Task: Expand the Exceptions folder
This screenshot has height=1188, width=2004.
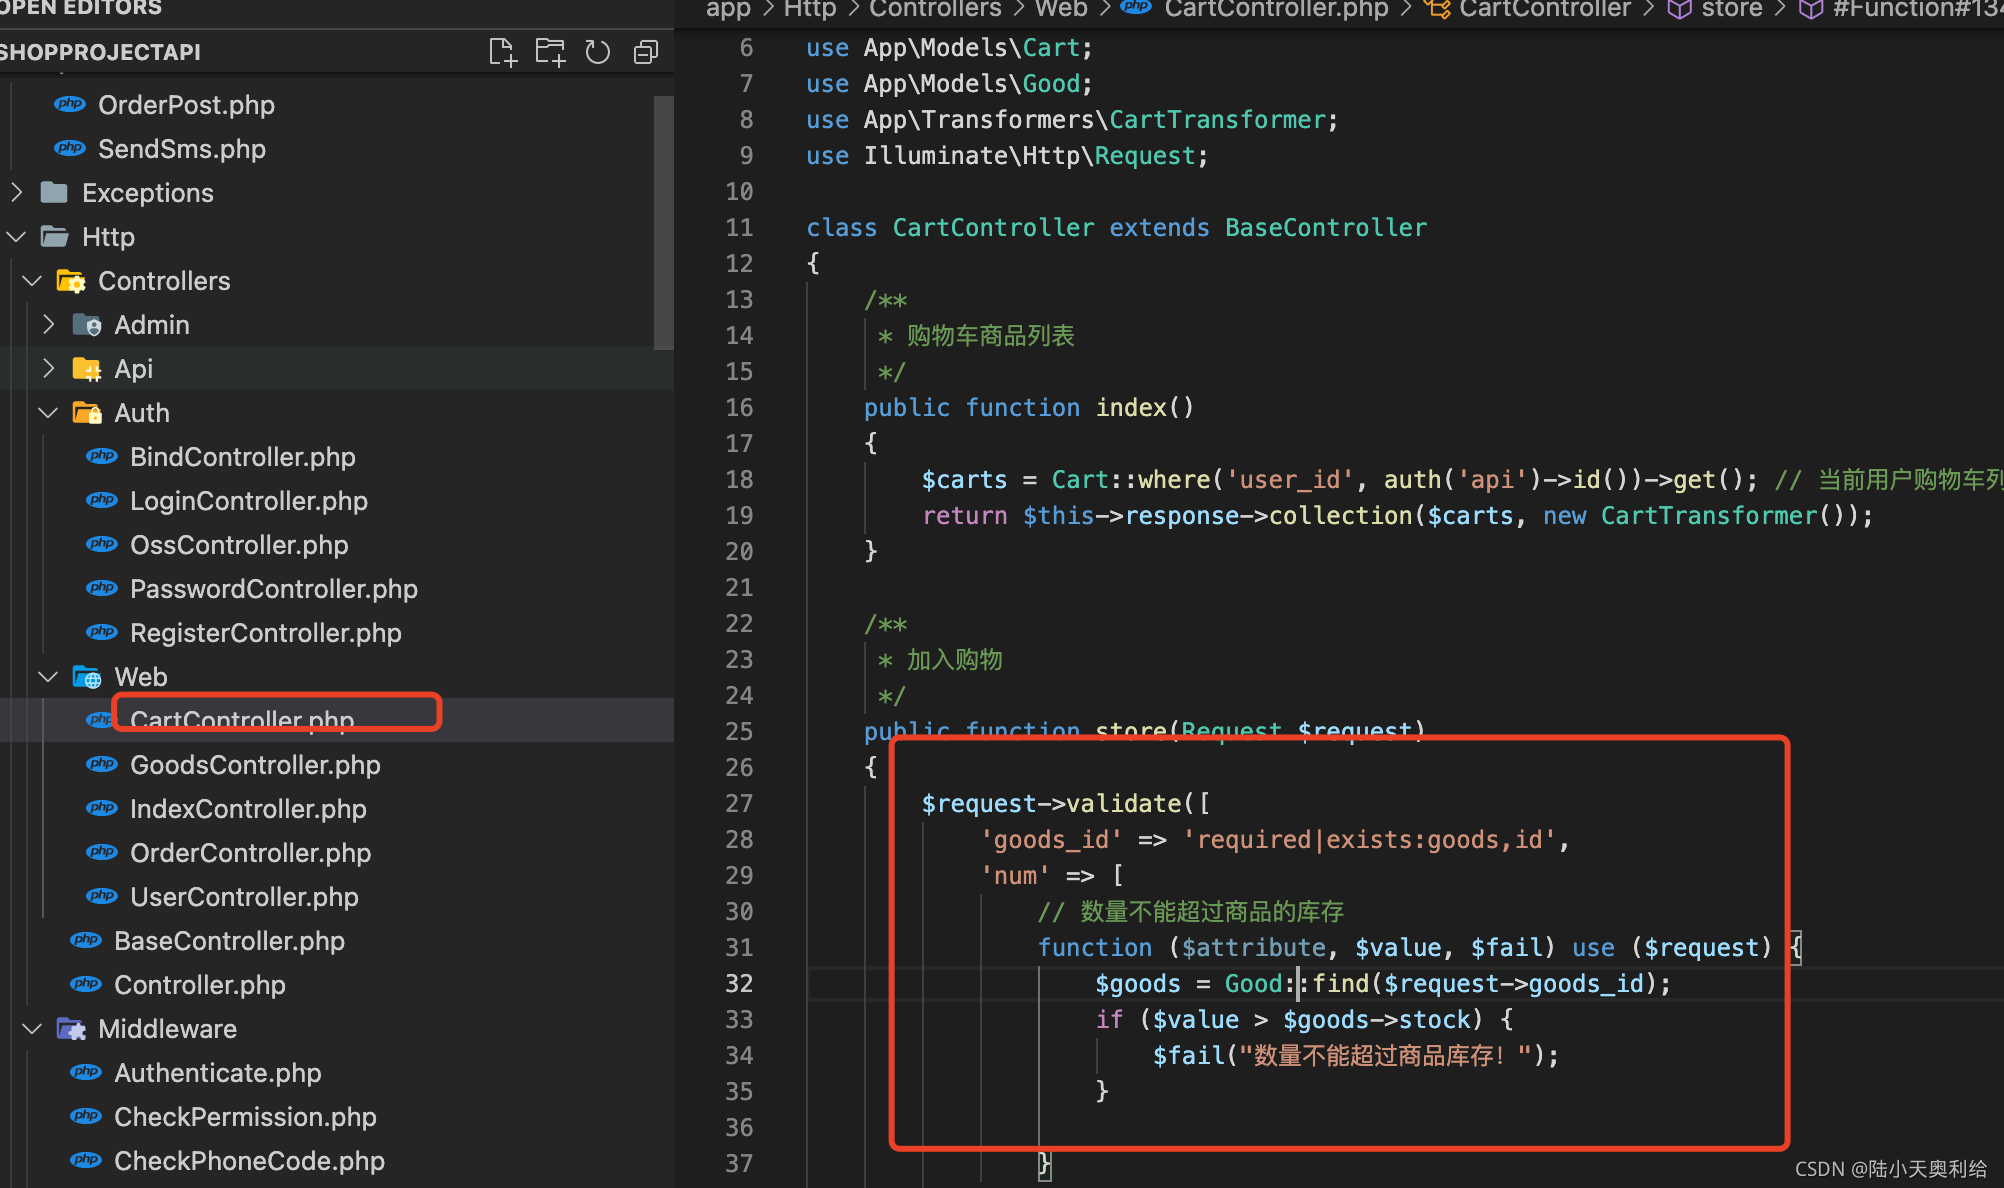Action: coord(16,193)
